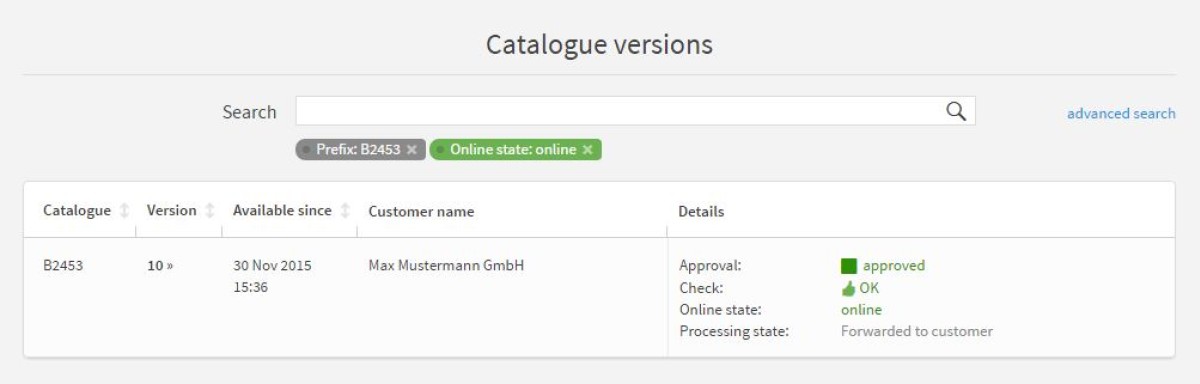Sort by Available since column arrows
The width and height of the screenshot is (1200, 384).
[345, 211]
